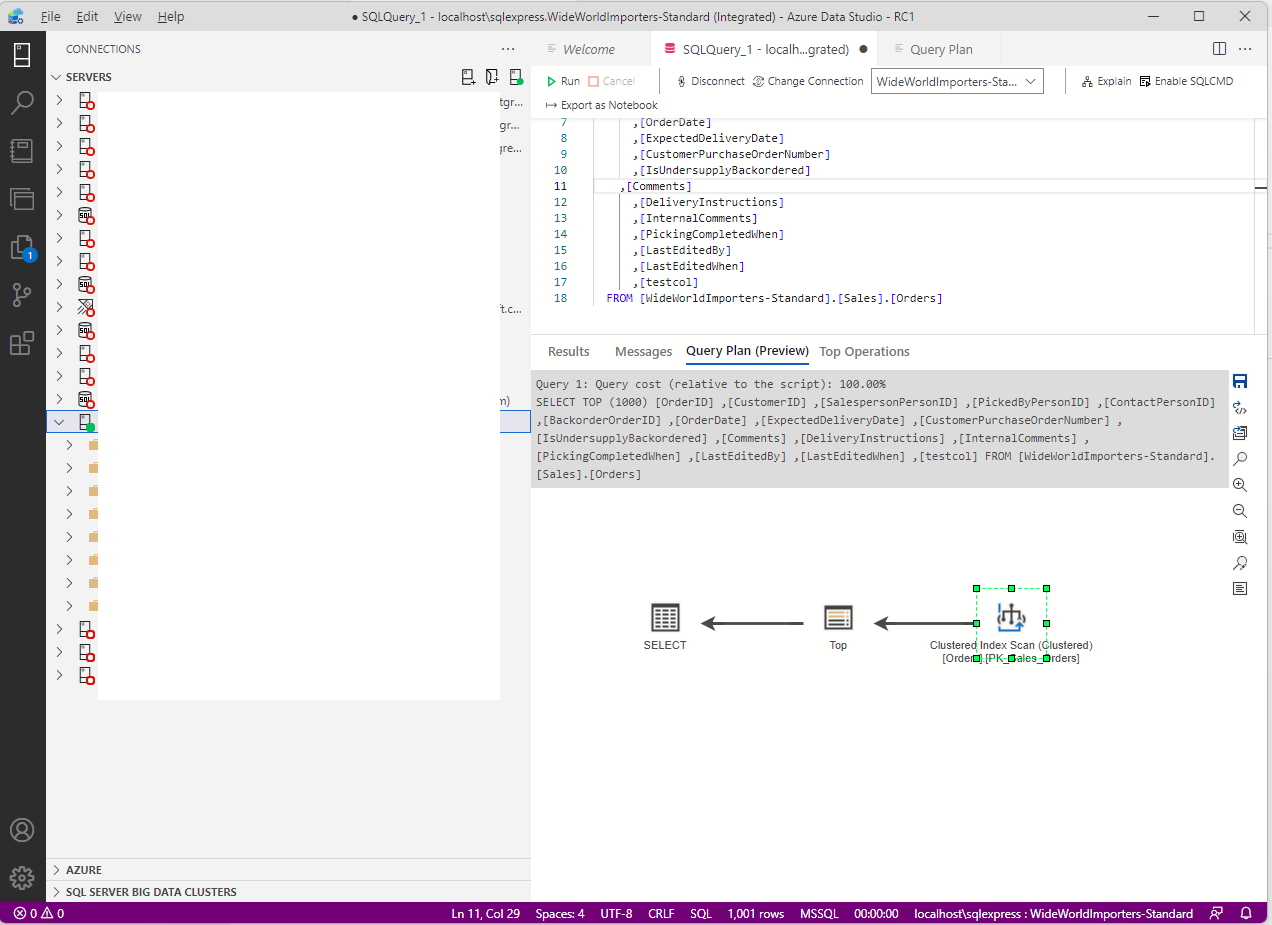Create a new connection in Servers panel
This screenshot has height=925, width=1272.
tap(468, 76)
